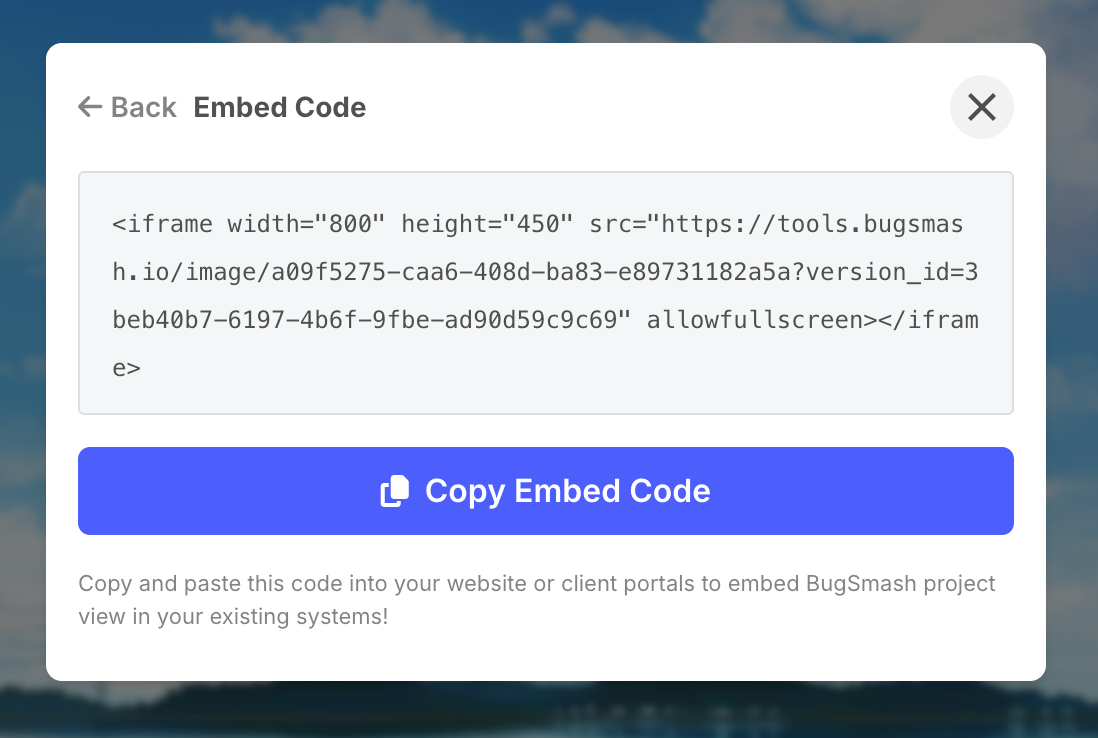Click the blurred background above the dialog
Screen dimensions: 1098x738
click(548, 20)
